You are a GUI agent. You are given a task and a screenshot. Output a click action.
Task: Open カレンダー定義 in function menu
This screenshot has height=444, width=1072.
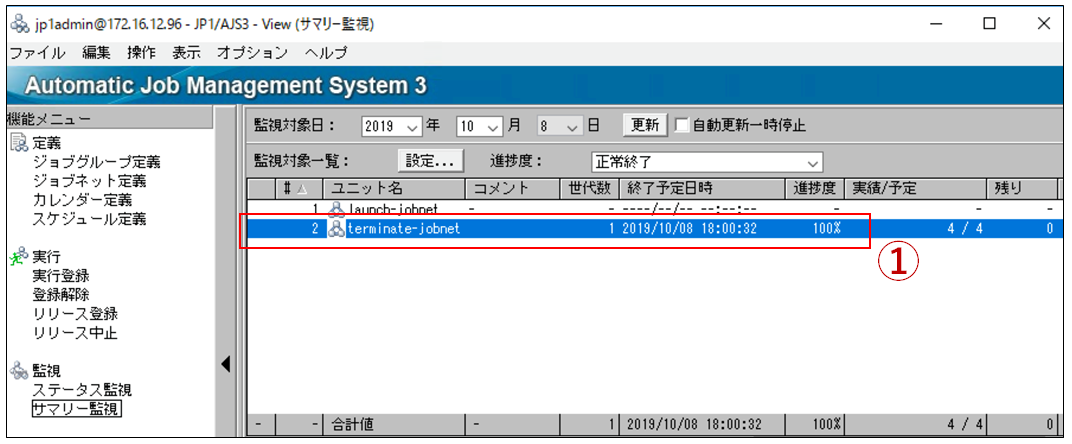[82, 200]
